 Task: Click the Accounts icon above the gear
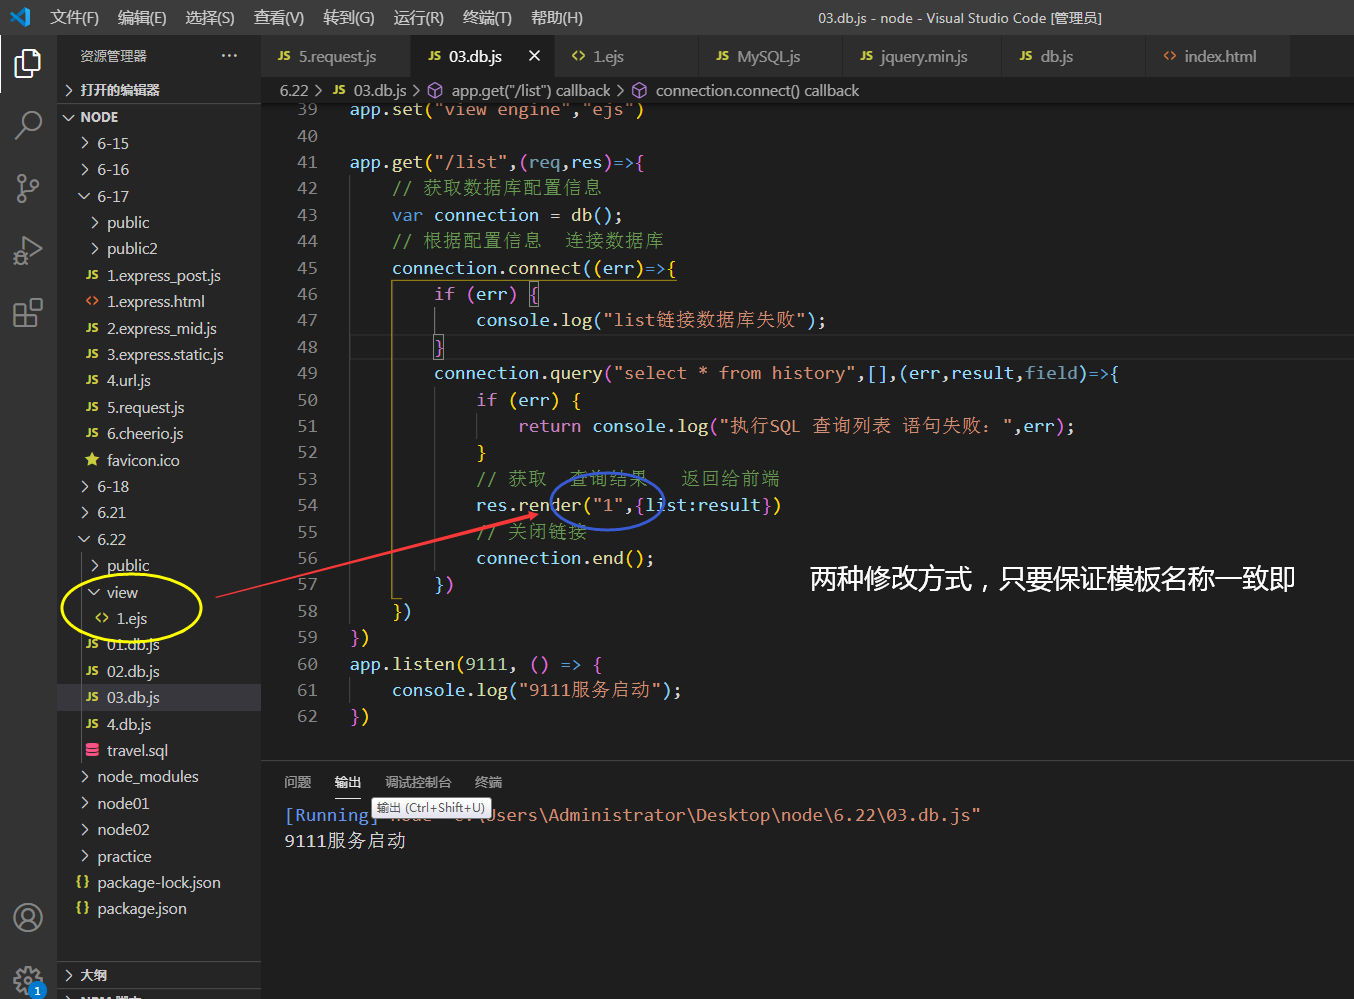coord(27,917)
